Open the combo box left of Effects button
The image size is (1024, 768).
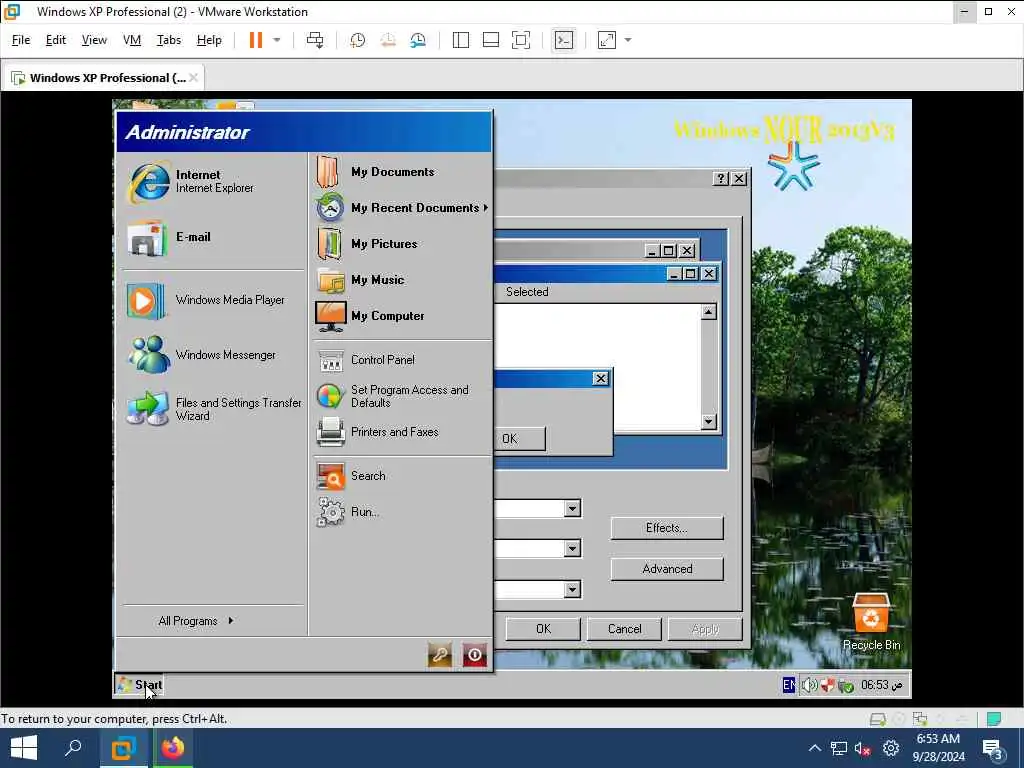[572, 549]
